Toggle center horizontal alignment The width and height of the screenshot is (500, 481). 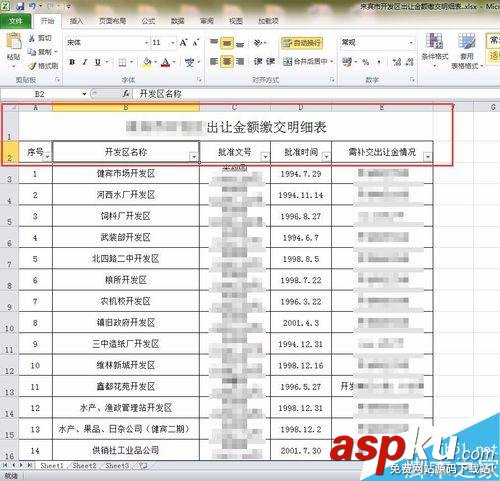(x=227, y=62)
